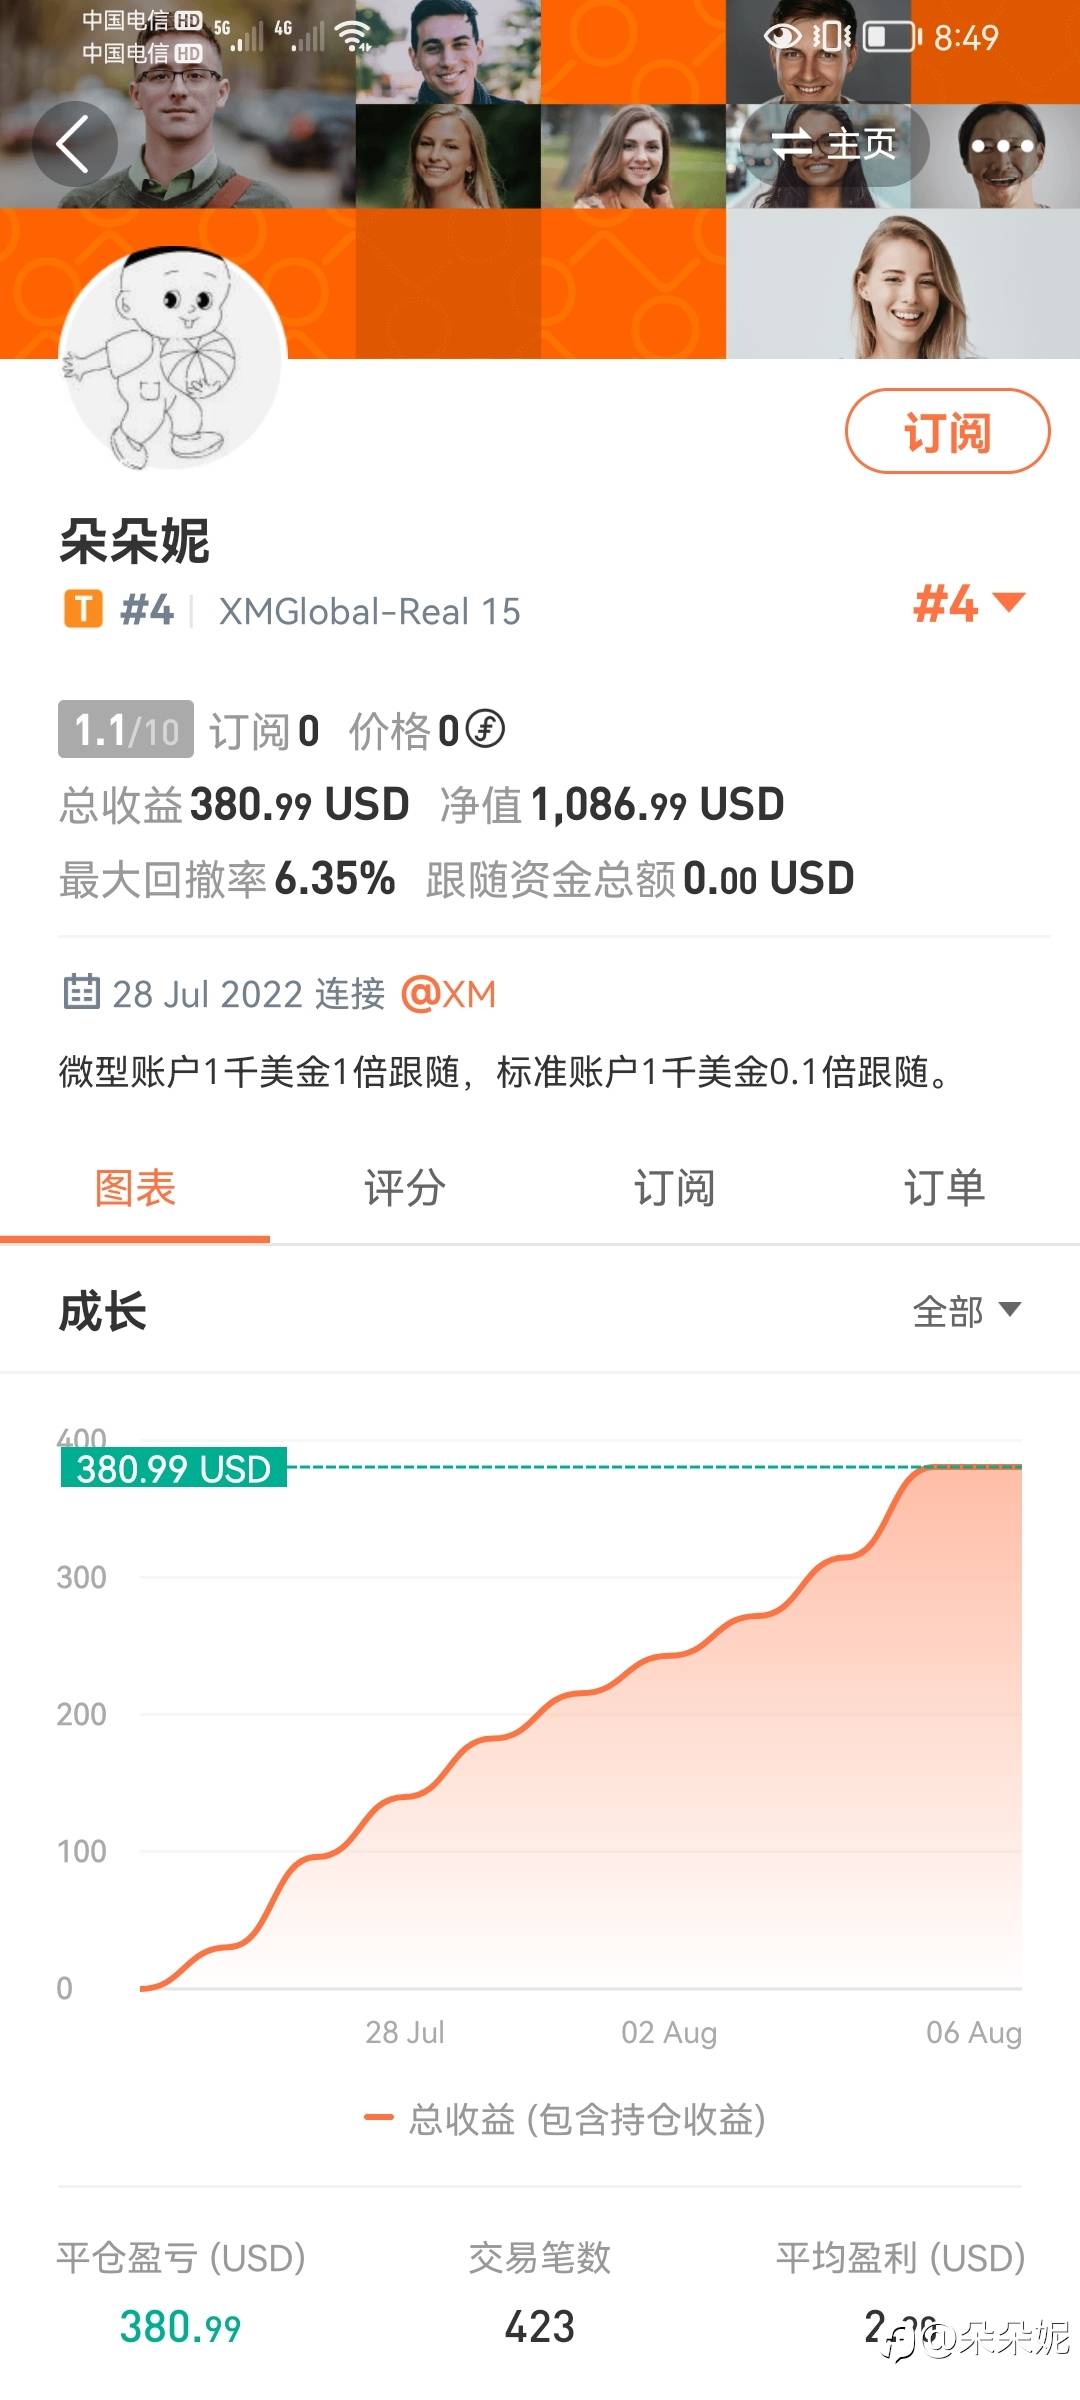Image resolution: width=1080 pixels, height=2400 pixels.
Task: Tap the calendar icon beside connection date
Action: pyautogui.click(x=81, y=992)
